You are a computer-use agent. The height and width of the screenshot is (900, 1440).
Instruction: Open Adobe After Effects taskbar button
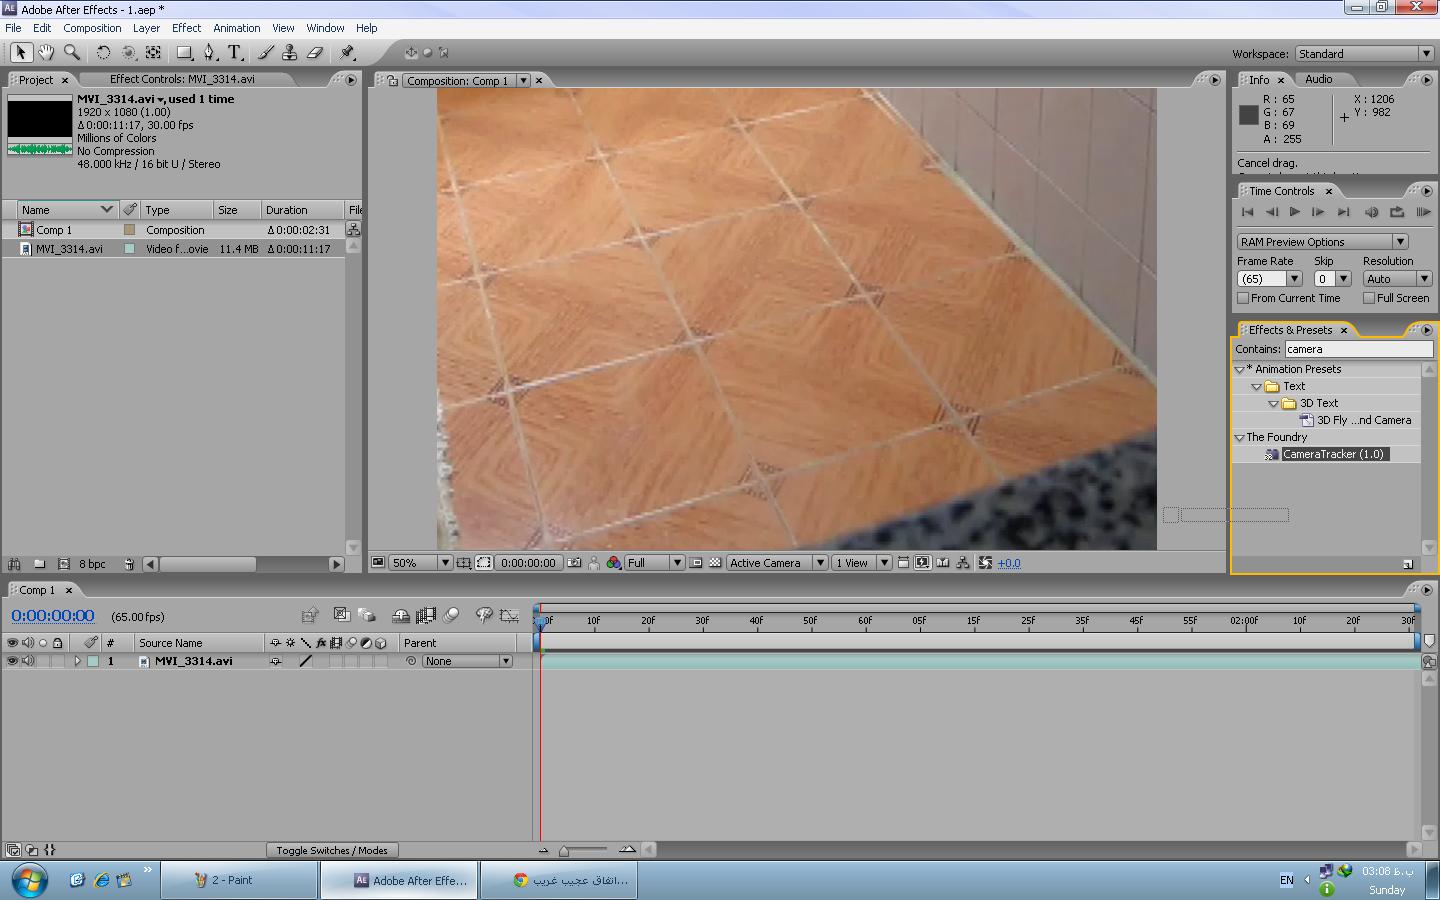(x=400, y=880)
